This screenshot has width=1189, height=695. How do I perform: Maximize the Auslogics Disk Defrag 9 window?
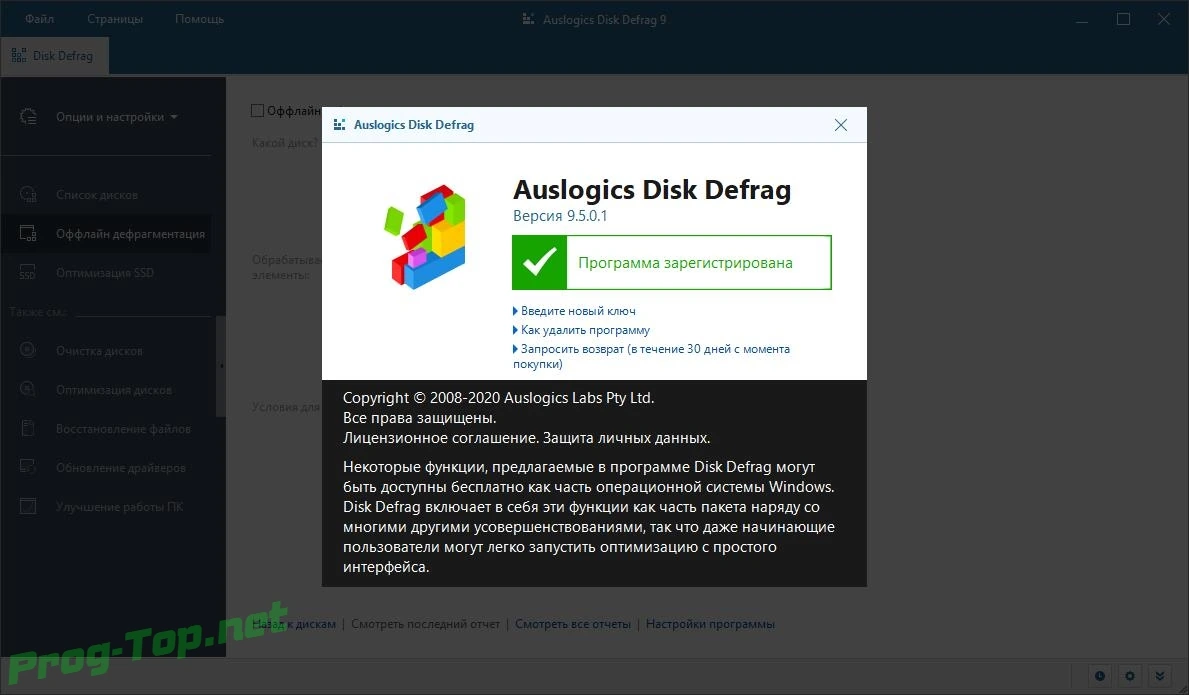click(1123, 19)
